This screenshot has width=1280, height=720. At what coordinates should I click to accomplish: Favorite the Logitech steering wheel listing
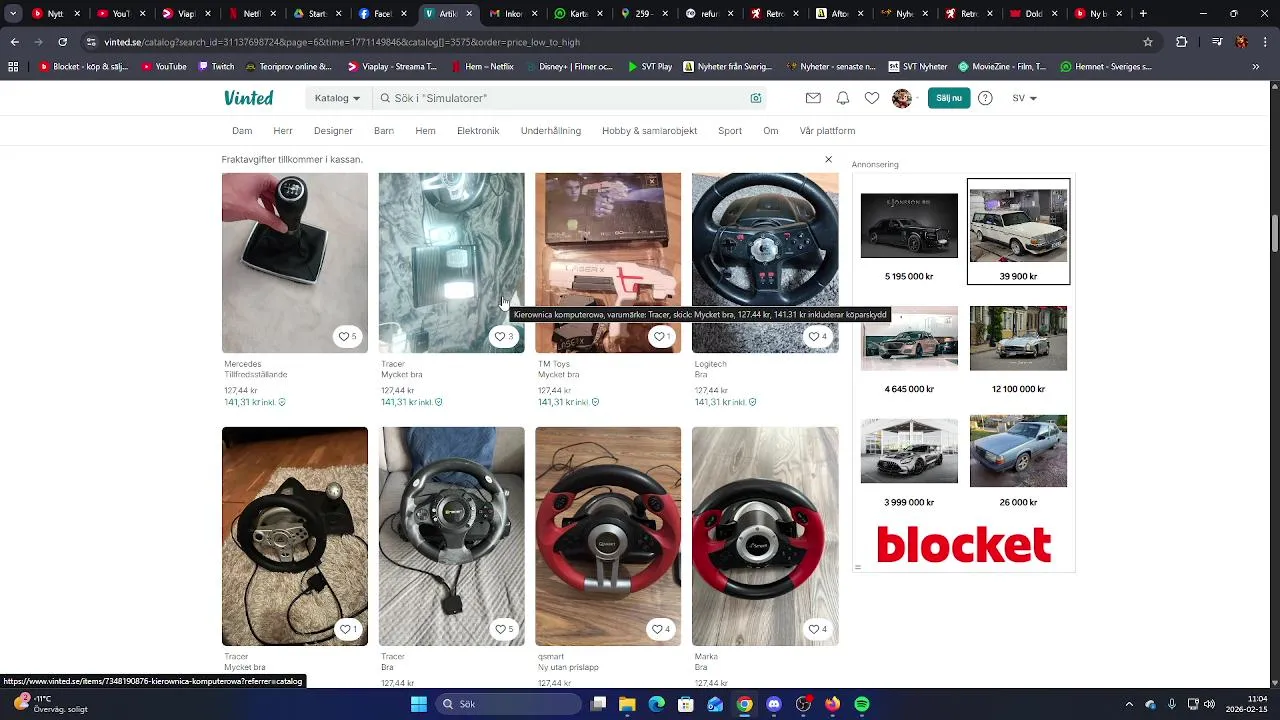818,337
